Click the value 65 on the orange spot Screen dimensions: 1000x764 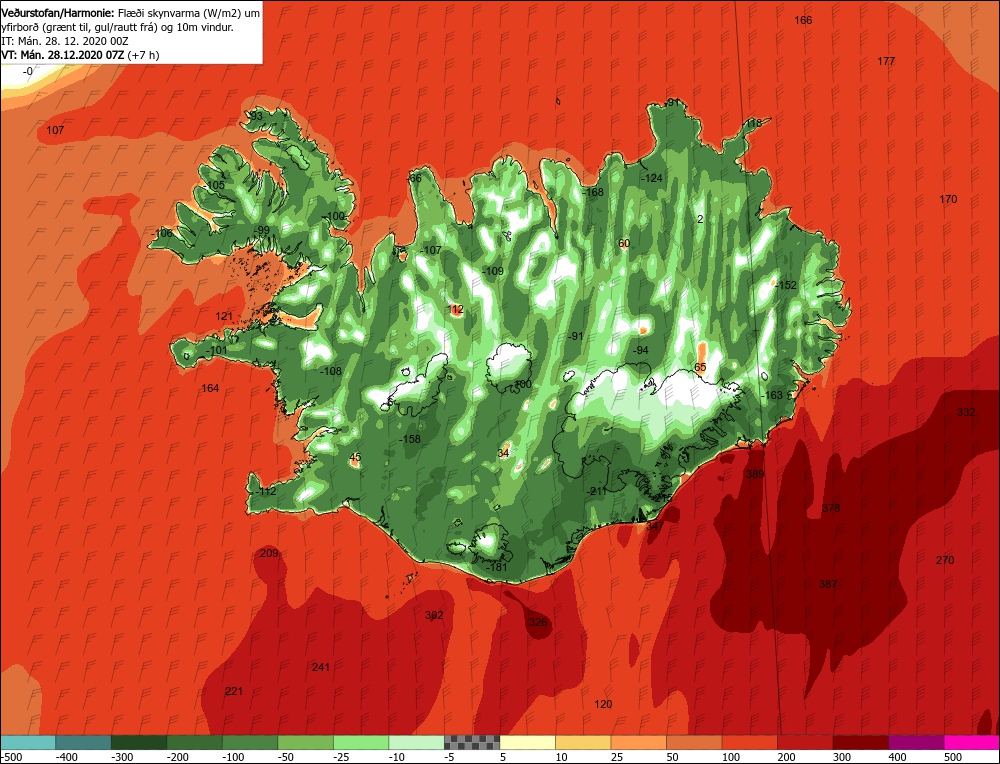click(x=700, y=368)
